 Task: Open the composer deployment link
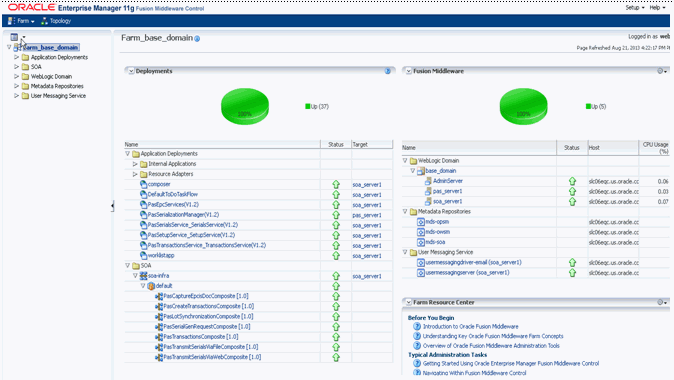[x=159, y=184]
